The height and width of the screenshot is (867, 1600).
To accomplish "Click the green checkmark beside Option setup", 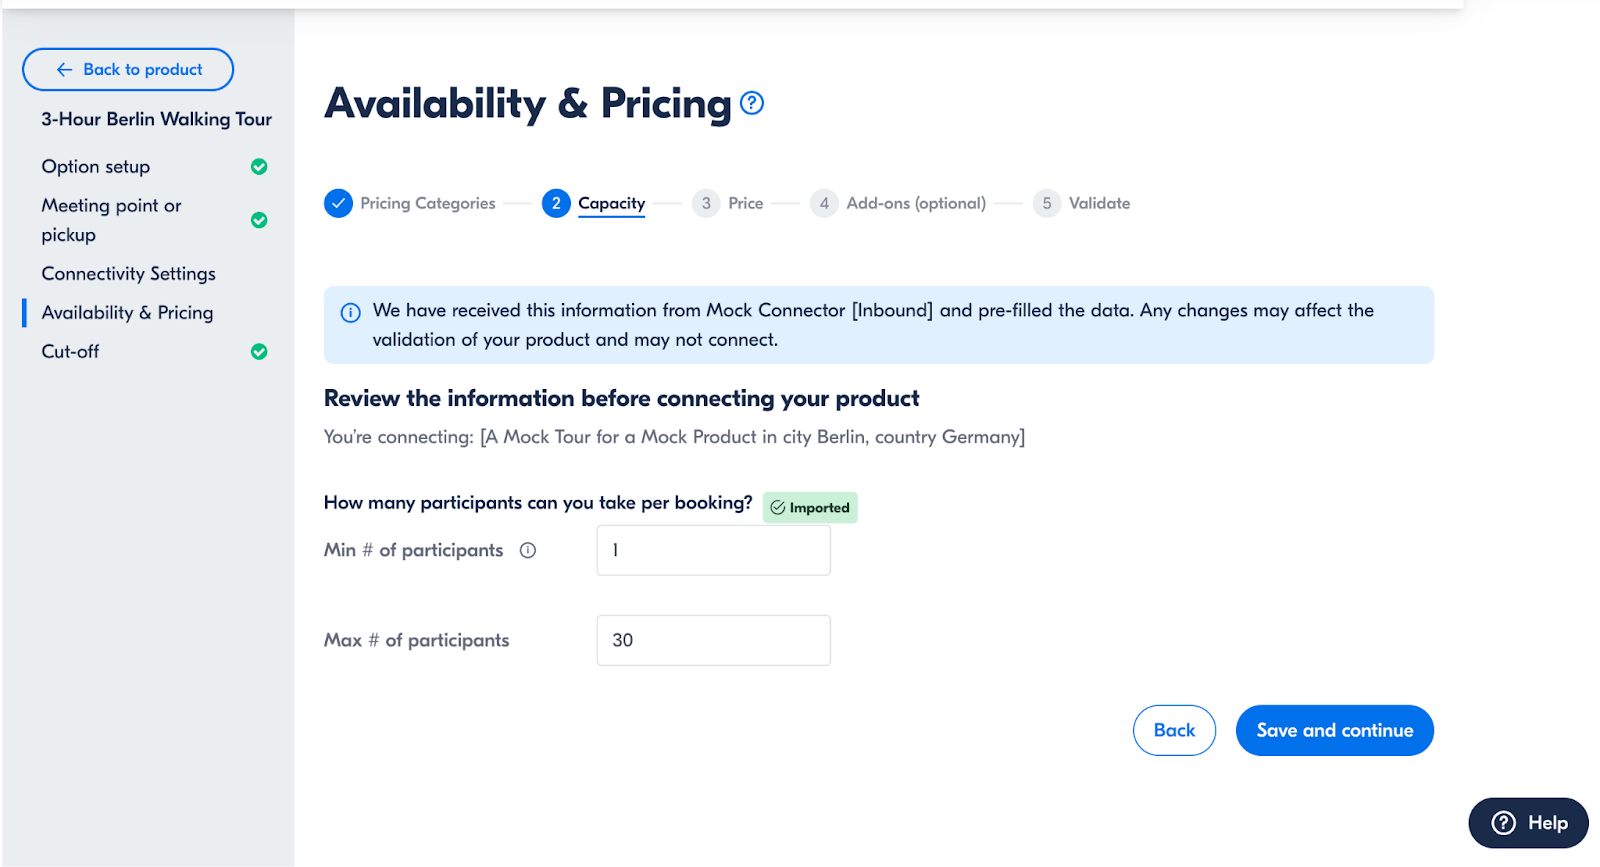I will (259, 167).
